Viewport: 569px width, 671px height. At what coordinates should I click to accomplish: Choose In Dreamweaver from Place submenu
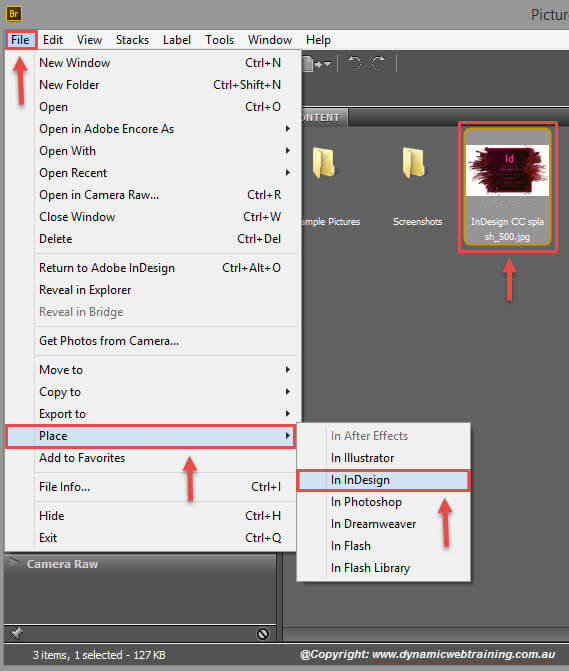383,524
